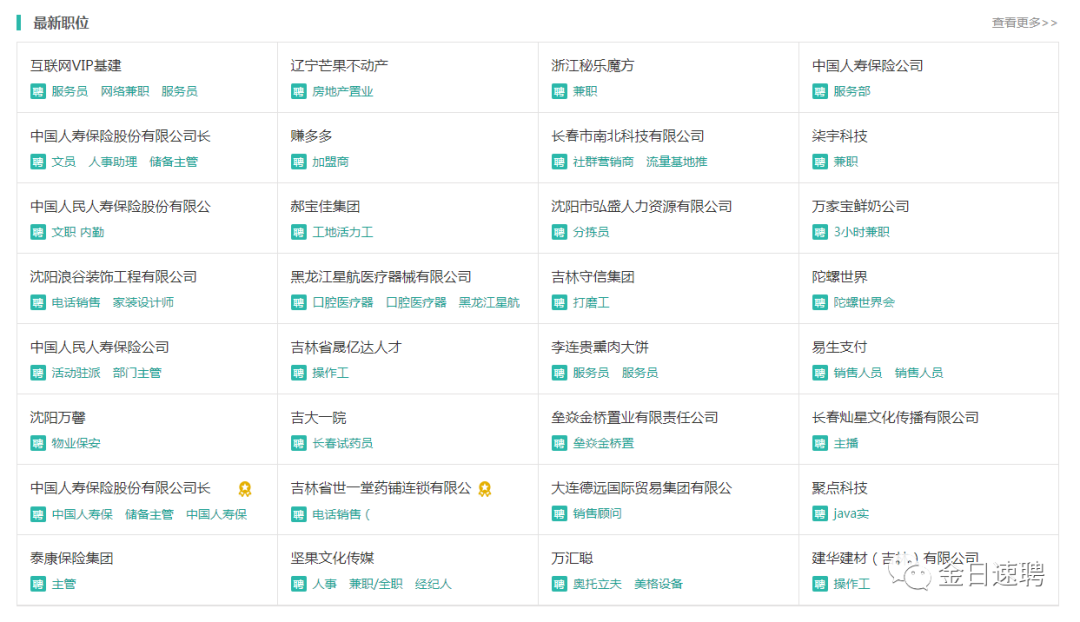Open the 网络兼职 job link

pos(125,92)
